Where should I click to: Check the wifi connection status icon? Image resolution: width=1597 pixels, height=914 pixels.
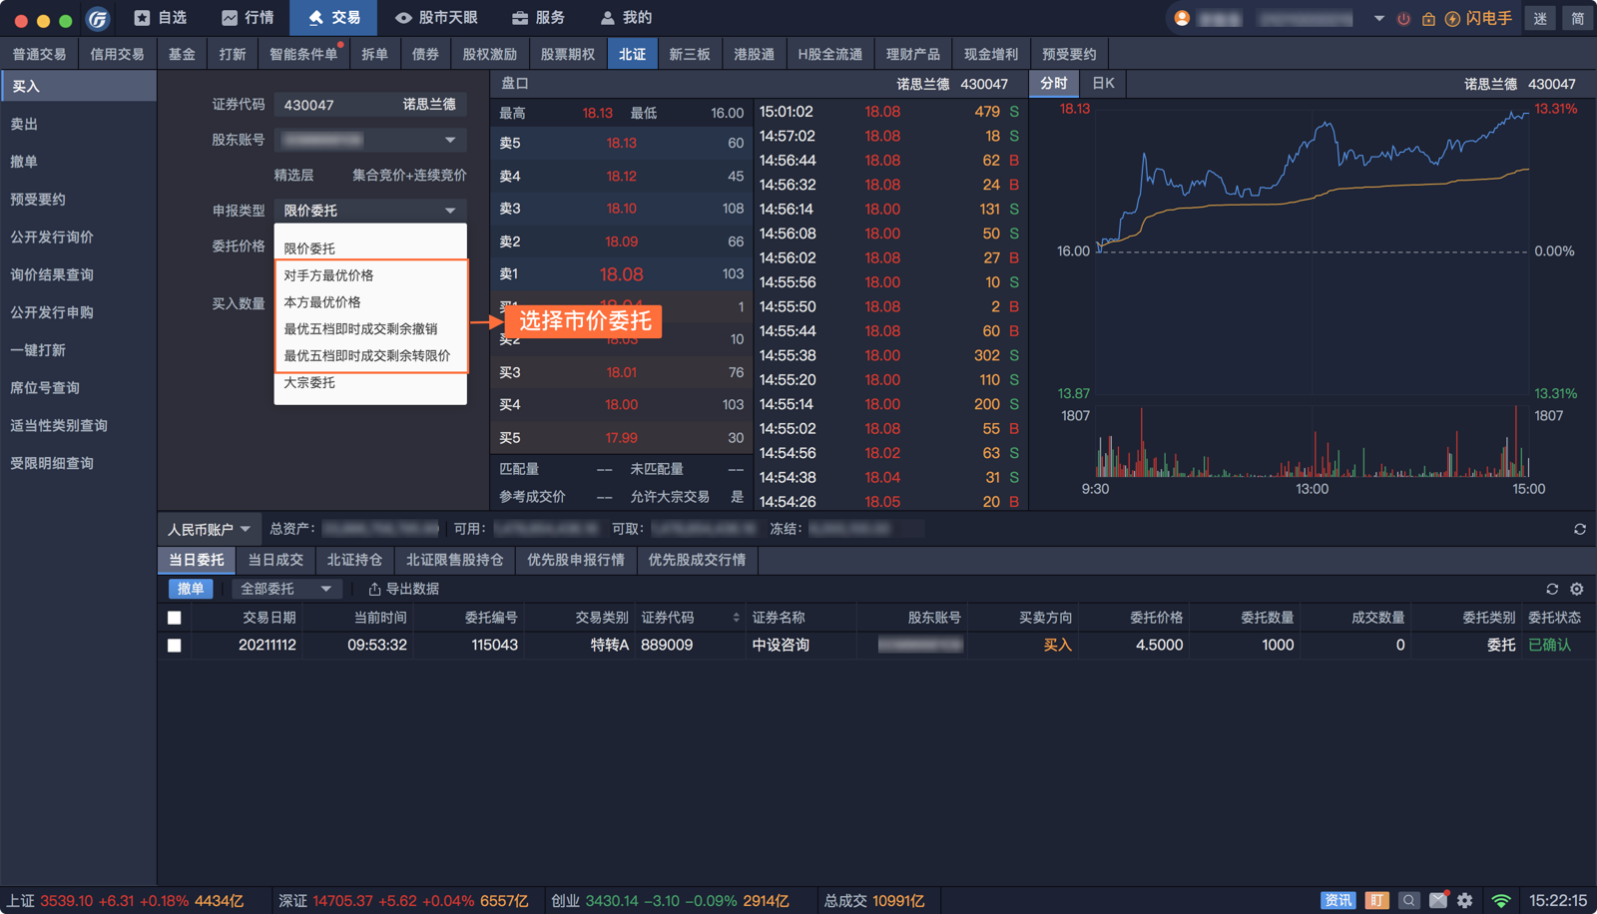point(1501,901)
